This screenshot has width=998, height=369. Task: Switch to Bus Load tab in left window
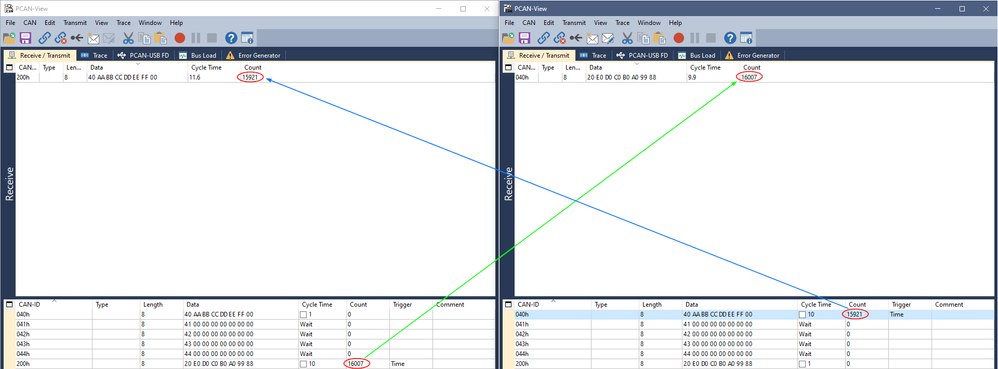[x=199, y=55]
